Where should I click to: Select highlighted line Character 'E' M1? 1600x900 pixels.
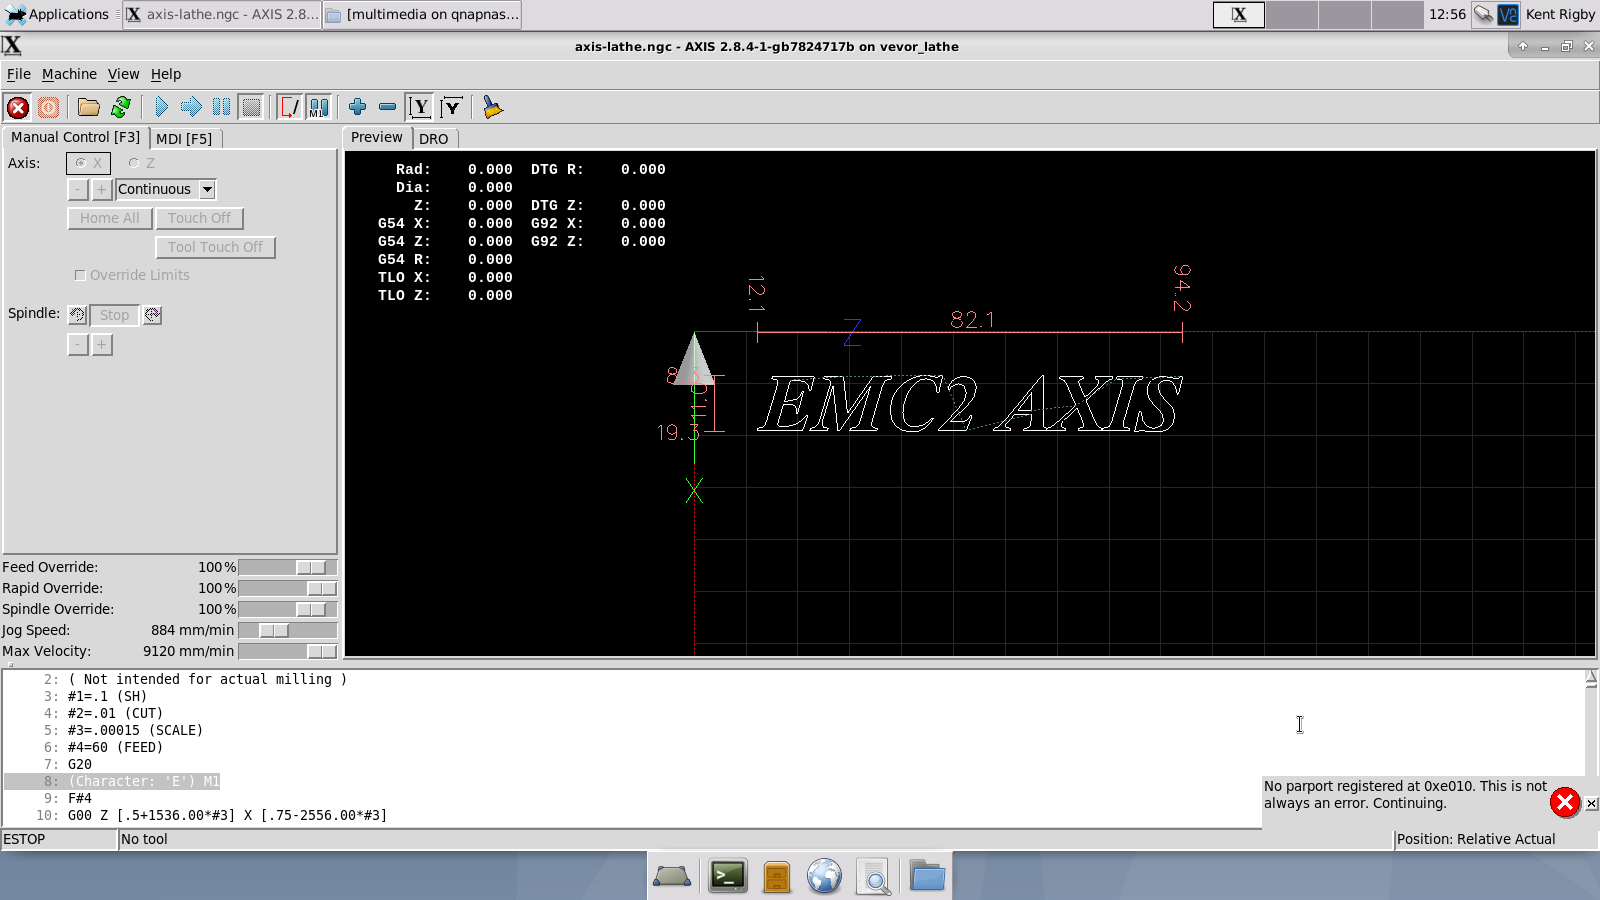pyautogui.click(x=144, y=781)
